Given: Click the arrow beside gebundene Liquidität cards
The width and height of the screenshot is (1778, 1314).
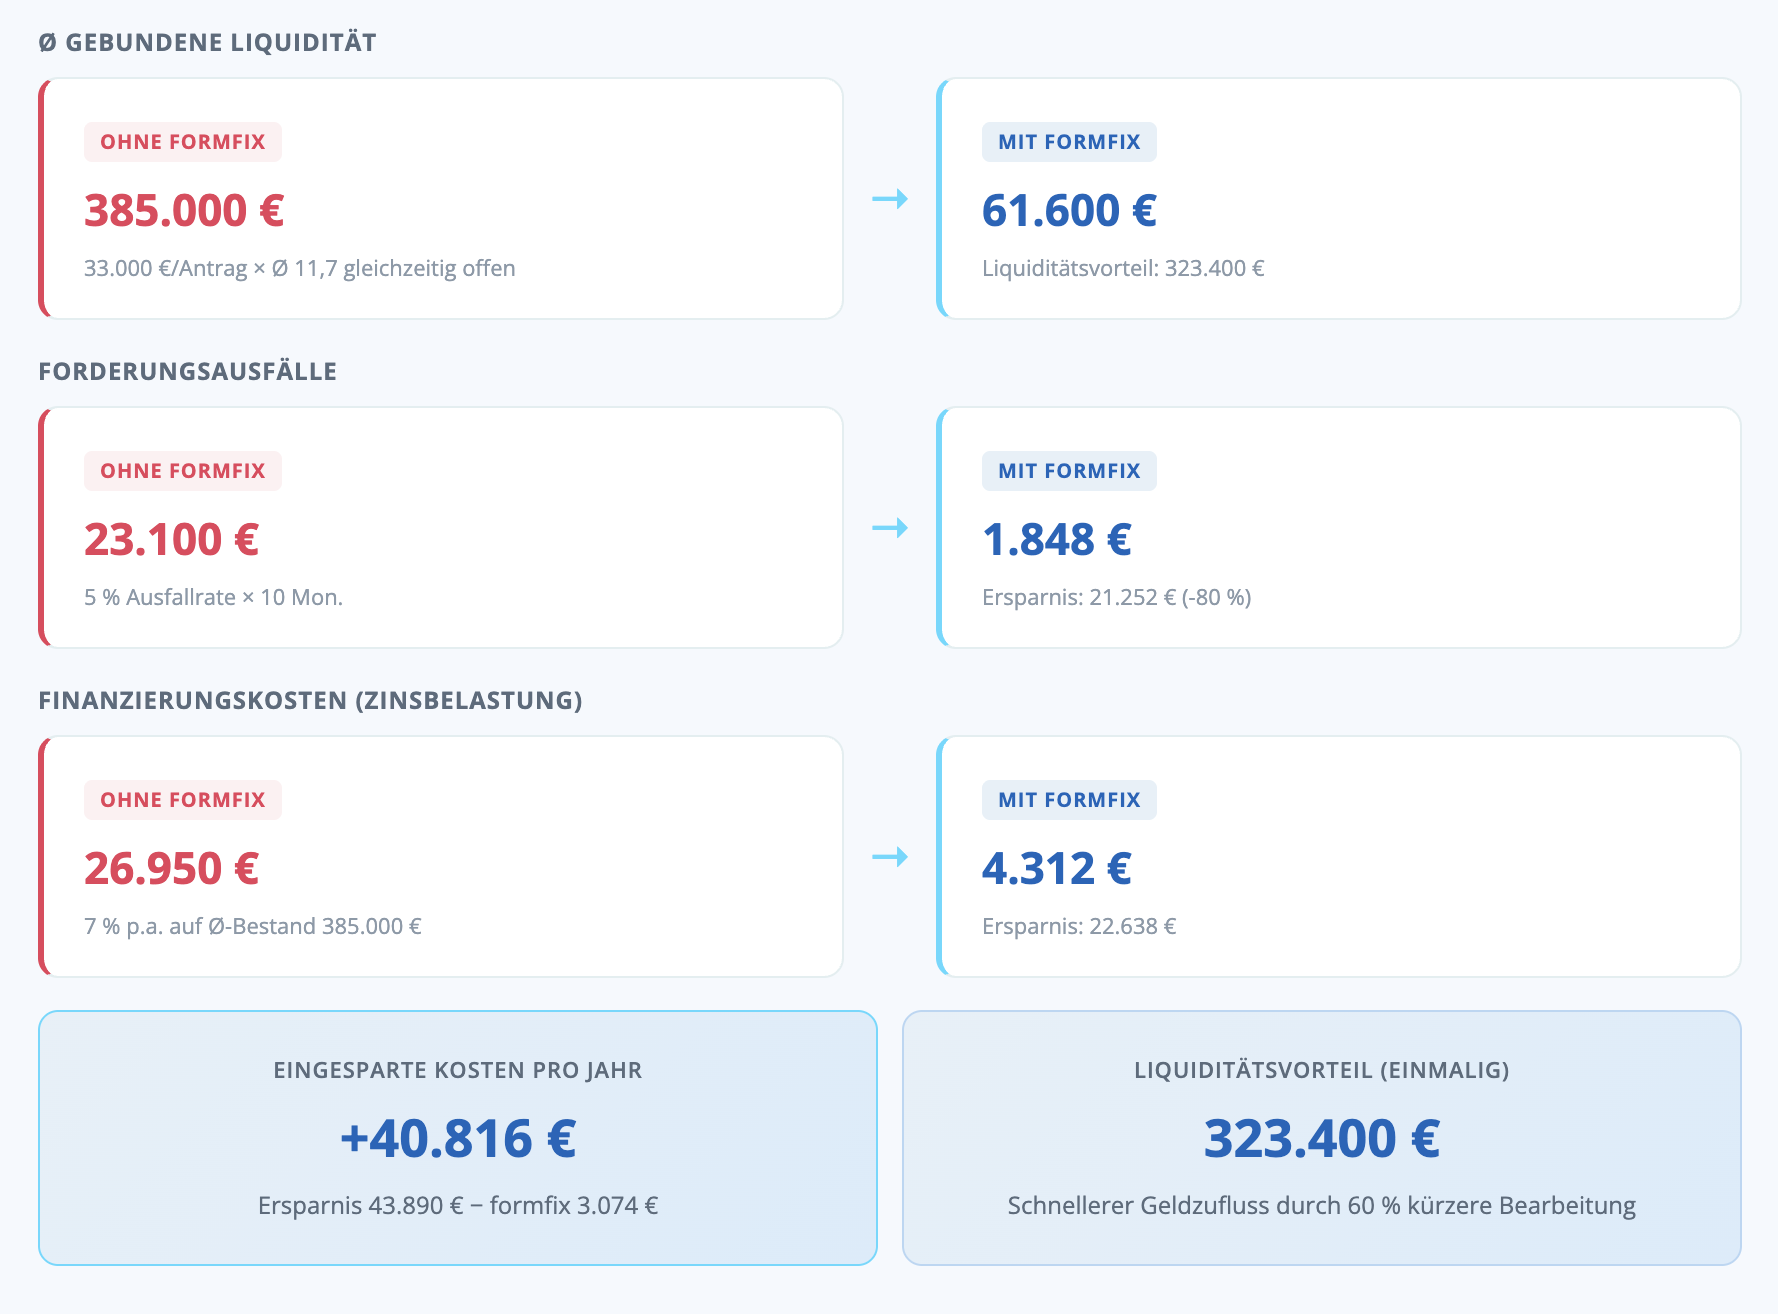Looking at the screenshot, I should [890, 199].
